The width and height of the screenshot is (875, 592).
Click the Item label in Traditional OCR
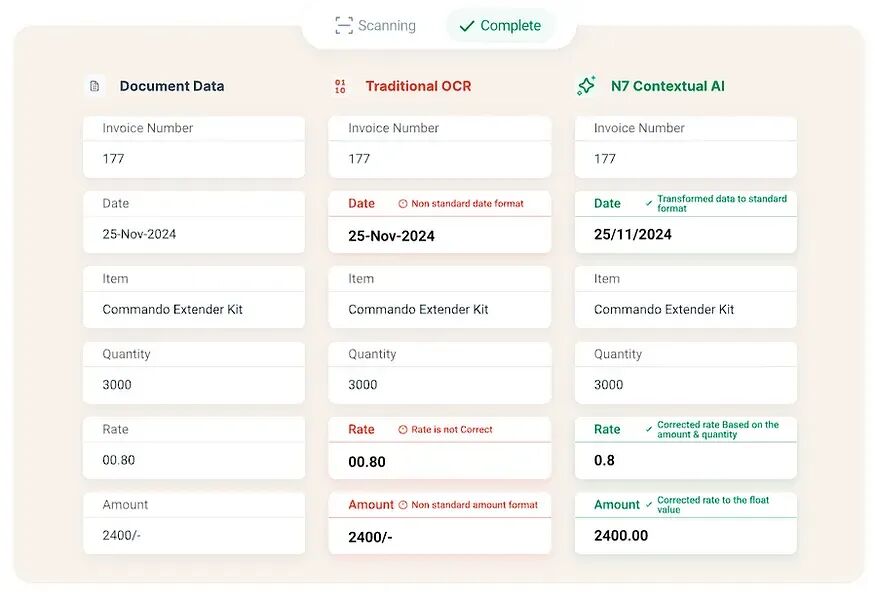pyautogui.click(x=361, y=279)
